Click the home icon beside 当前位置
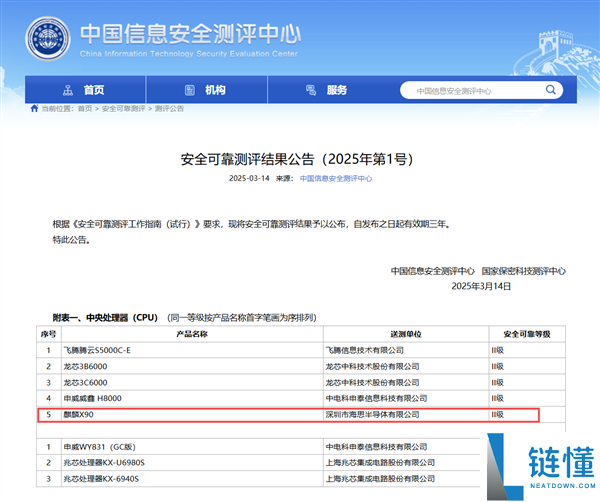The height and width of the screenshot is (502, 600). (34, 109)
